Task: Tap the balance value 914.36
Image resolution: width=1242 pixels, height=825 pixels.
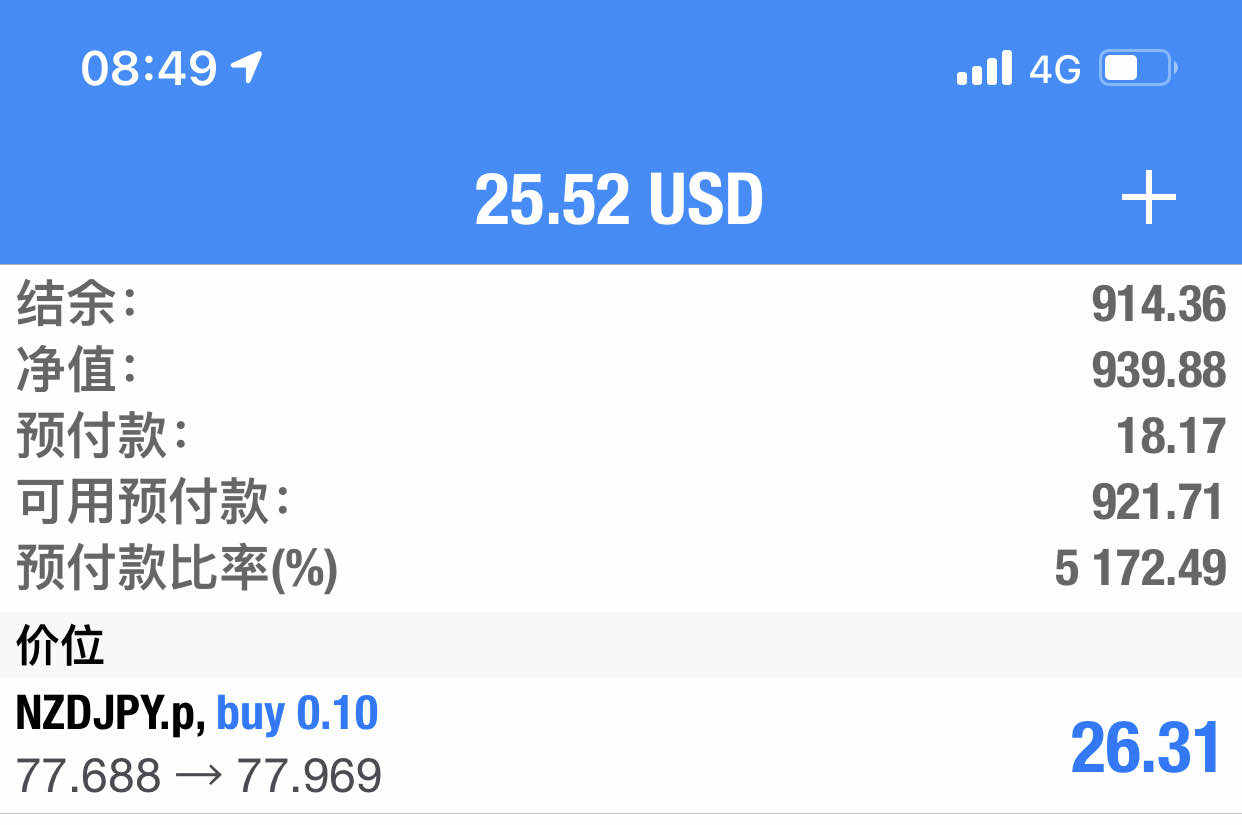Action: click(1158, 305)
